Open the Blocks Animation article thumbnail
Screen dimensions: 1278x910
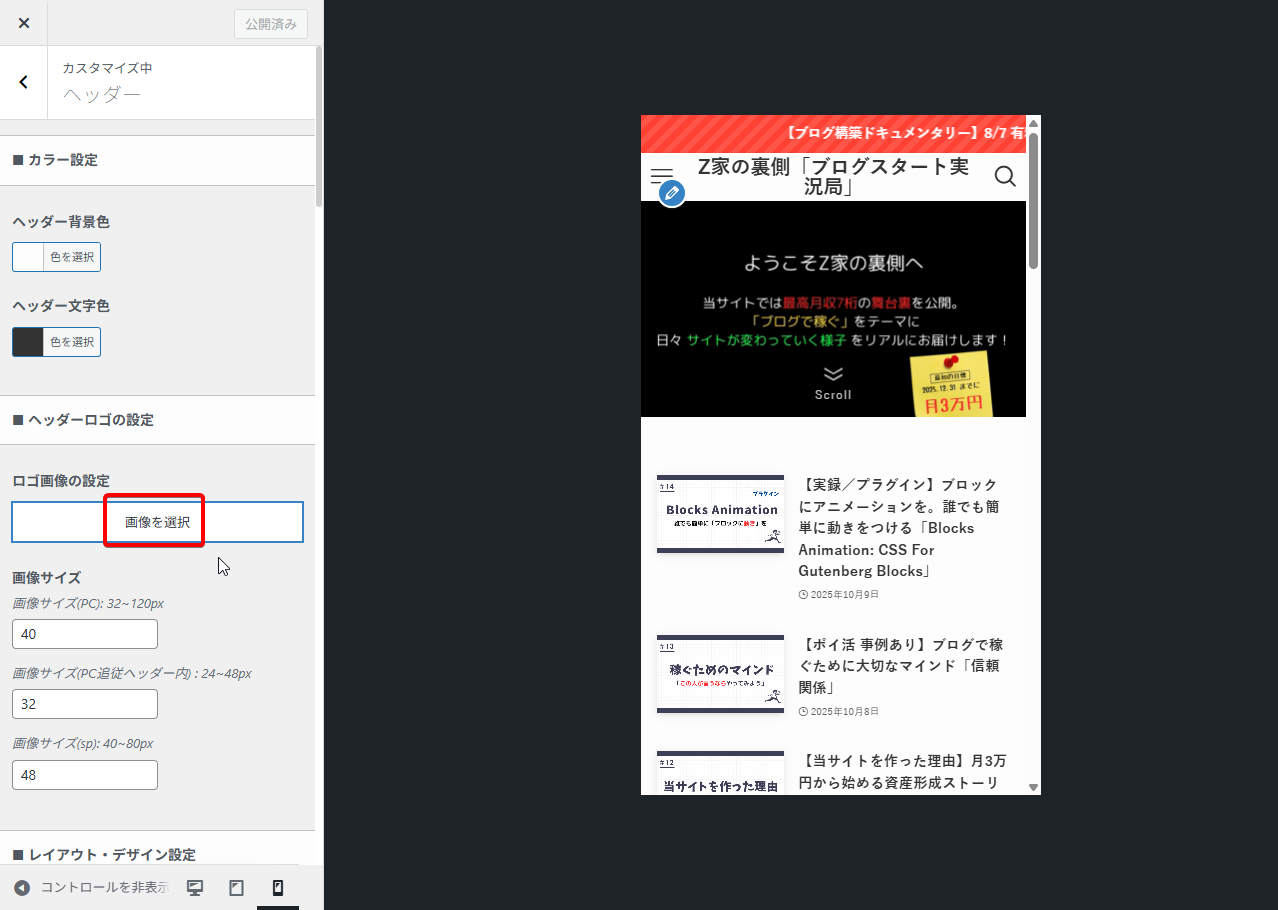[720, 514]
